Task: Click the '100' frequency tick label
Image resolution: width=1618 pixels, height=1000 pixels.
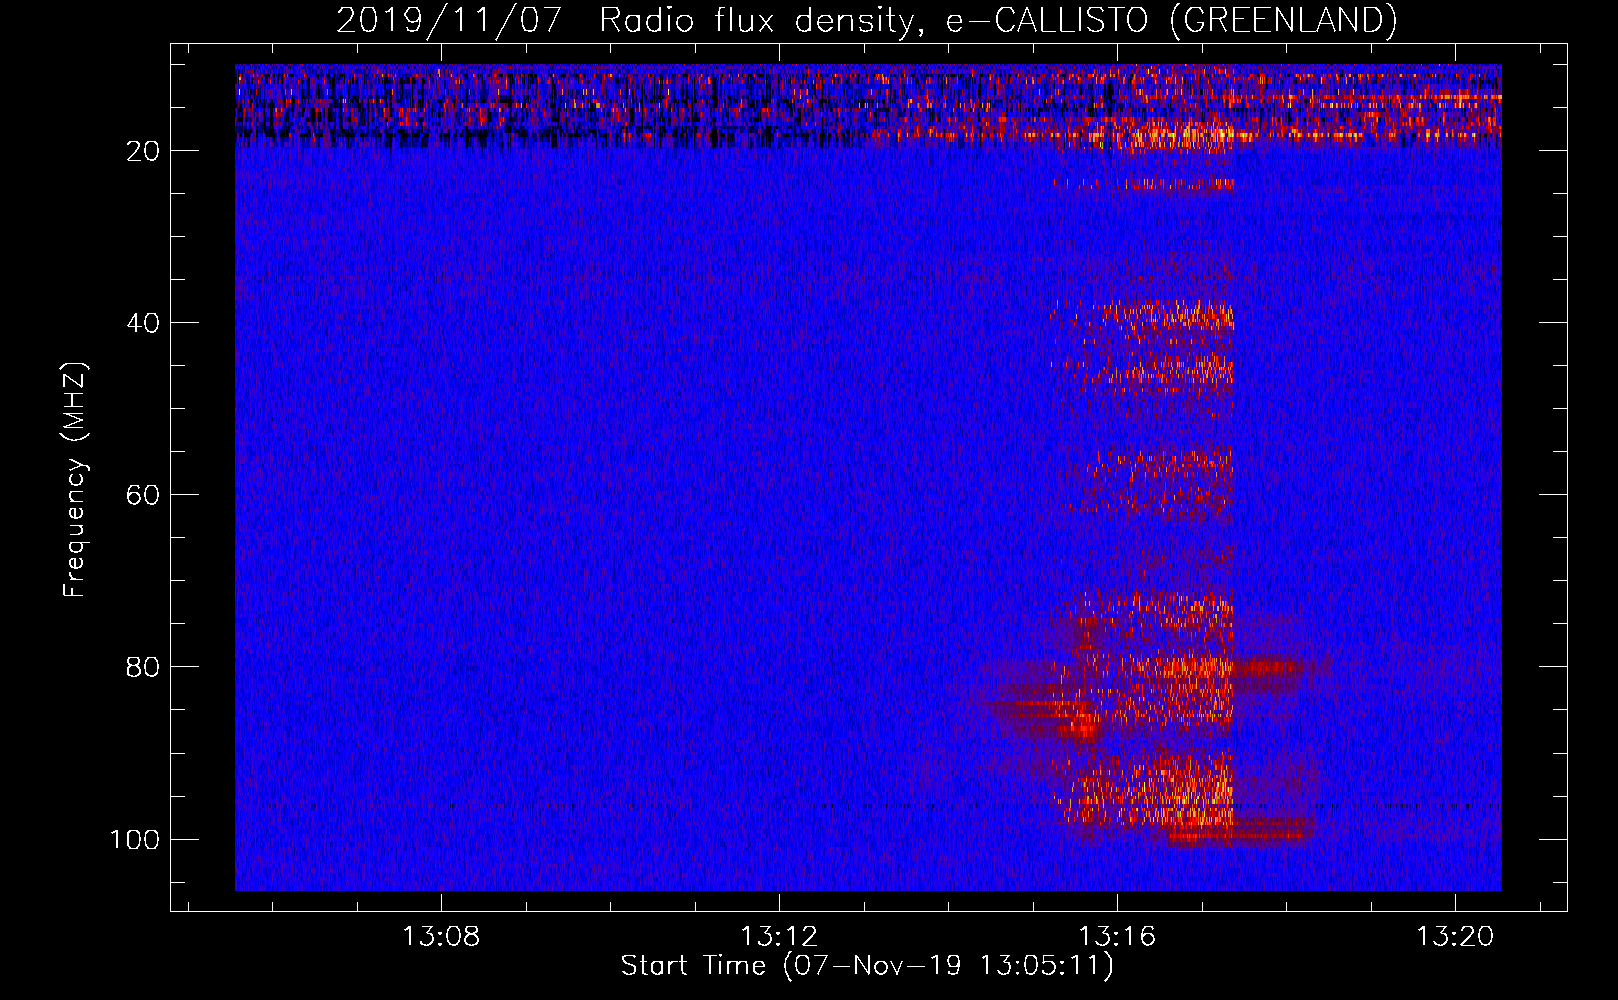Action: 135,839
